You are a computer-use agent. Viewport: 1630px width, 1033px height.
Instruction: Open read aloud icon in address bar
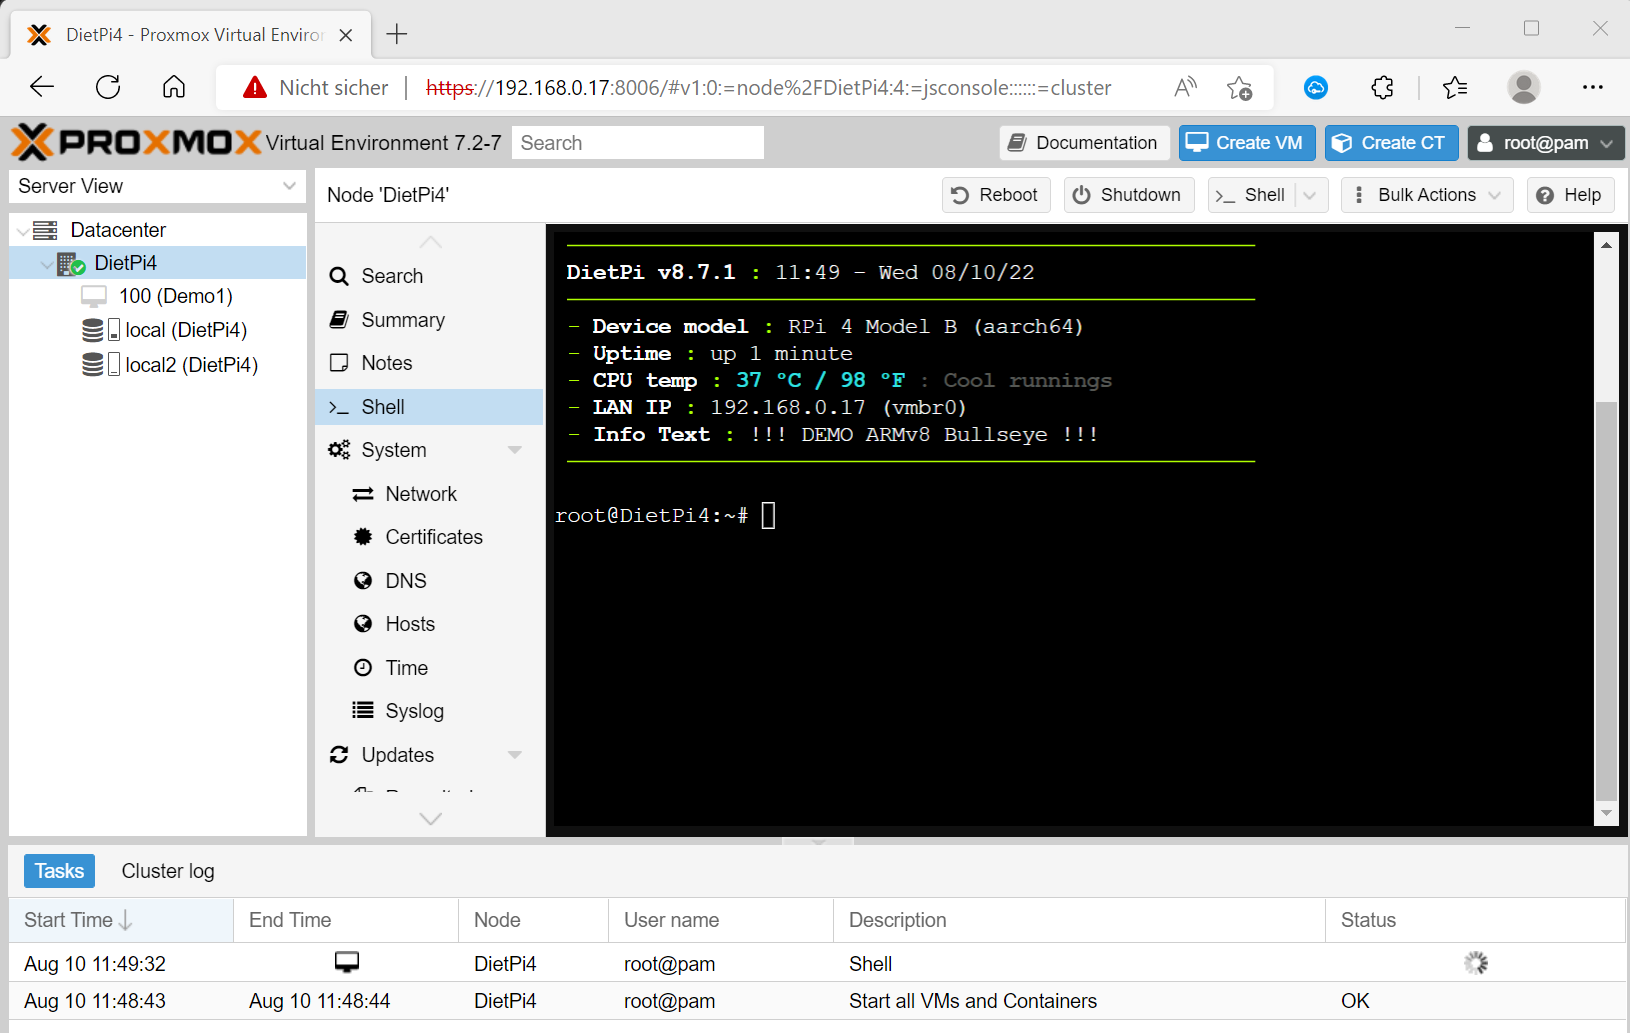click(1185, 87)
